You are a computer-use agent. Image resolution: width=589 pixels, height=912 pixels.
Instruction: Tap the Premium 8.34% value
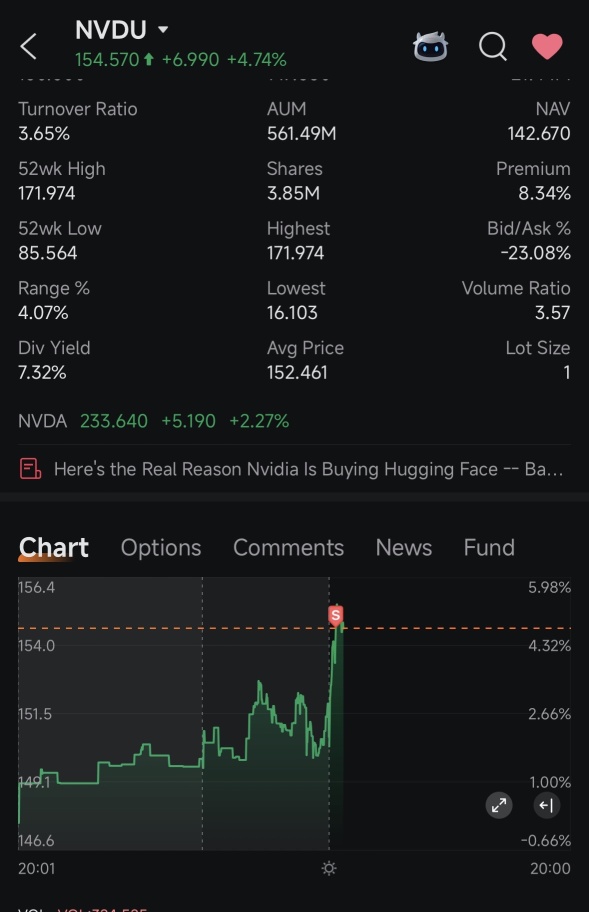544,193
